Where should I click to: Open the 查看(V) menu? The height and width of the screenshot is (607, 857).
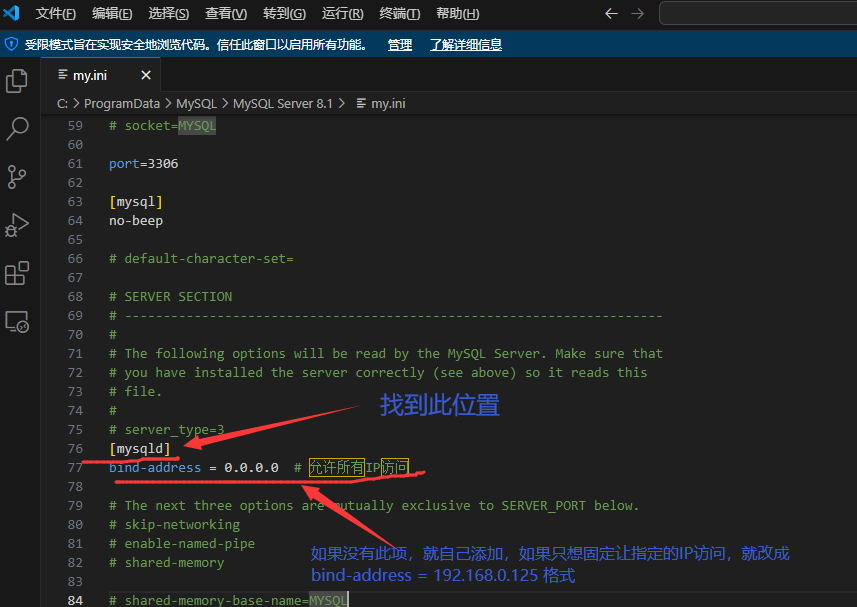click(x=226, y=14)
